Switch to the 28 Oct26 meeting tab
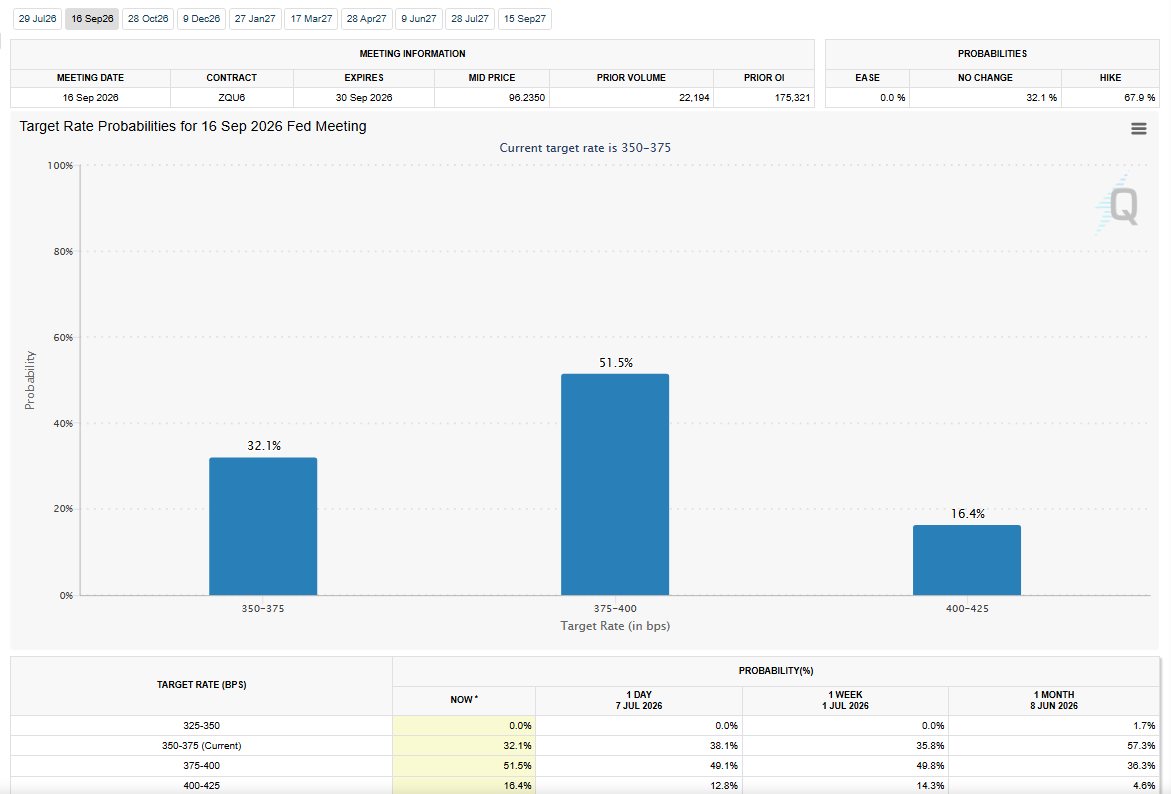 tap(148, 19)
